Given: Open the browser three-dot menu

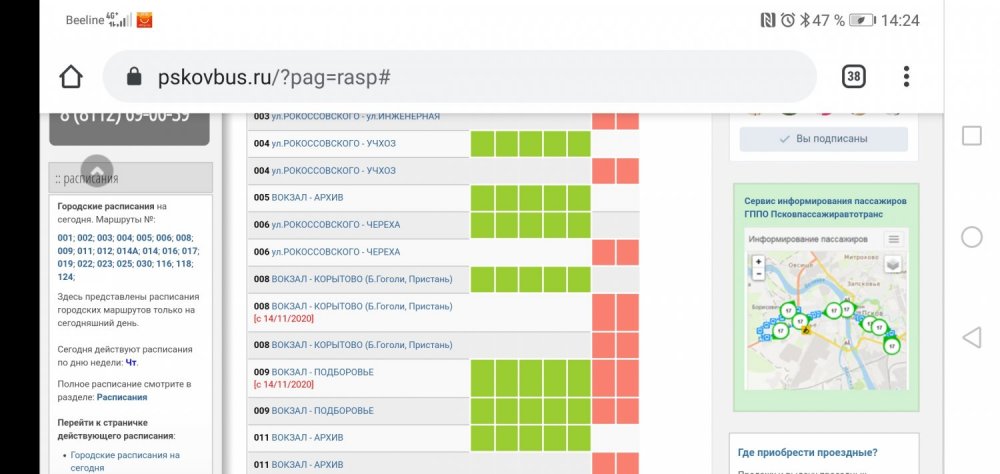Looking at the screenshot, I should pos(906,77).
